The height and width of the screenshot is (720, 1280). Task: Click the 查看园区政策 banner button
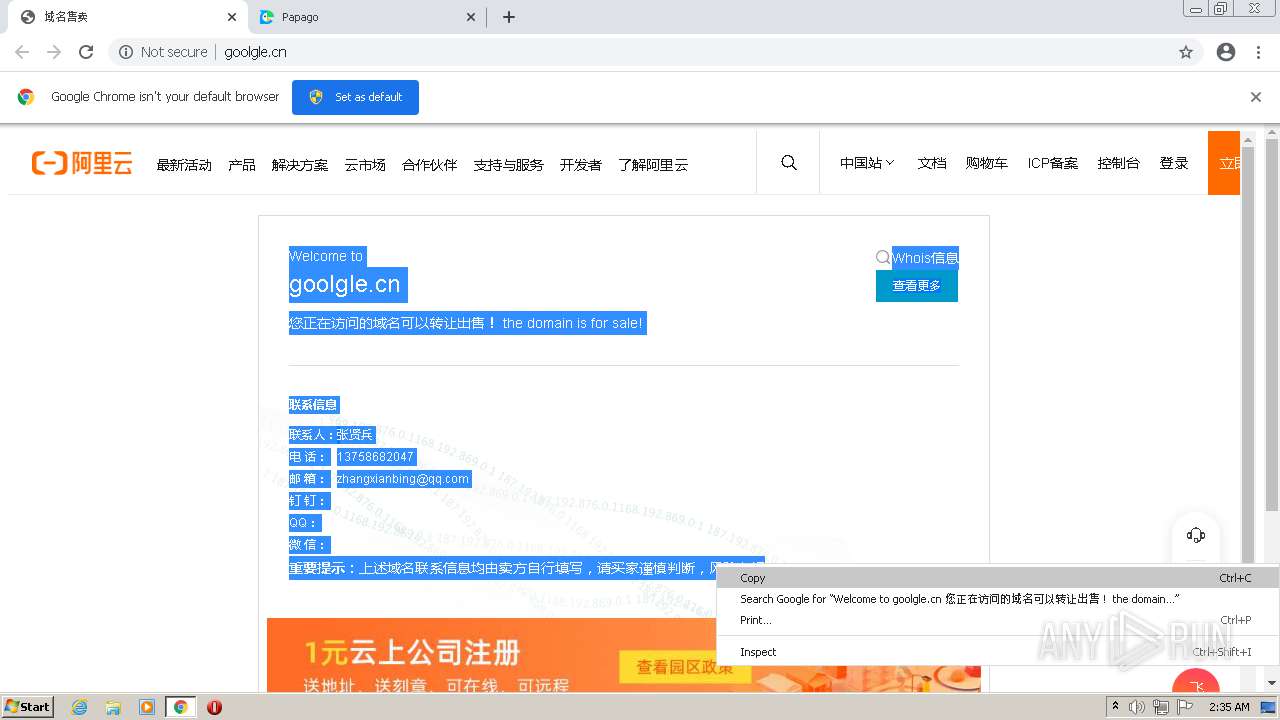685,667
